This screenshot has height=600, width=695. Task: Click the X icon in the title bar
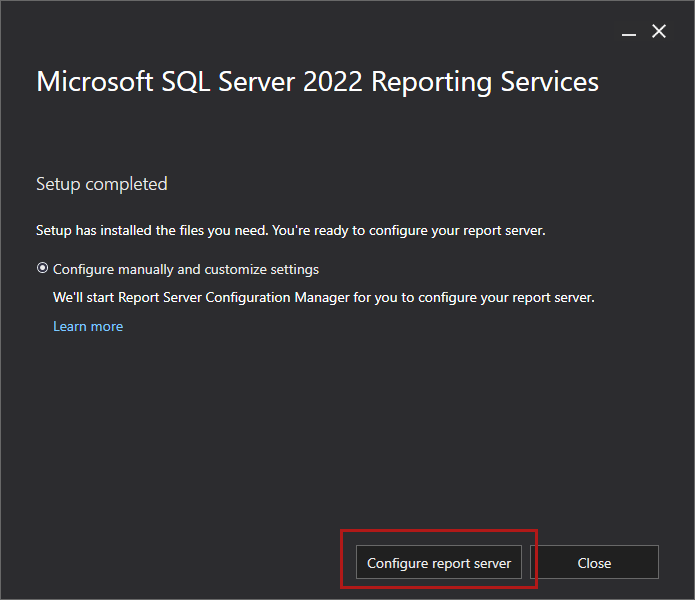(x=659, y=32)
